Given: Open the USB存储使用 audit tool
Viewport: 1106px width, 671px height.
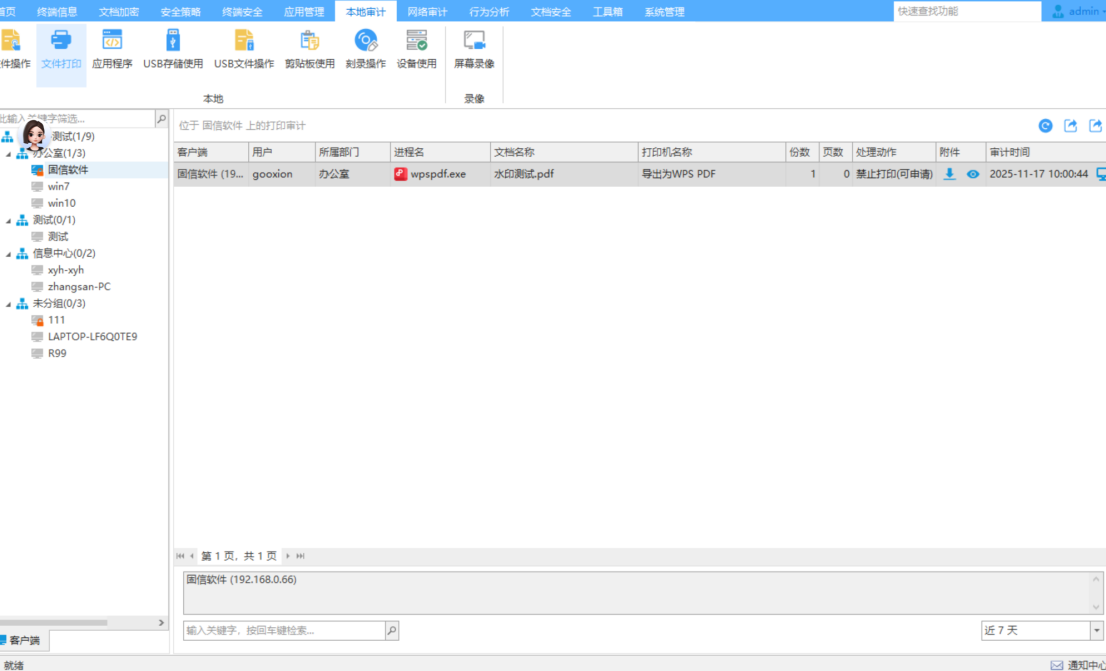Looking at the screenshot, I should point(173,49).
